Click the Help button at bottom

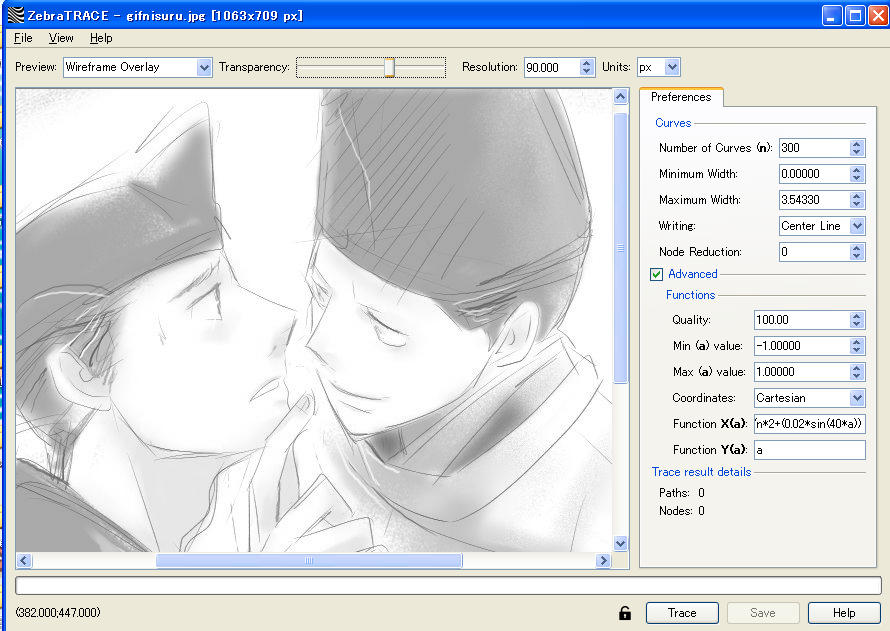pyautogui.click(x=844, y=613)
